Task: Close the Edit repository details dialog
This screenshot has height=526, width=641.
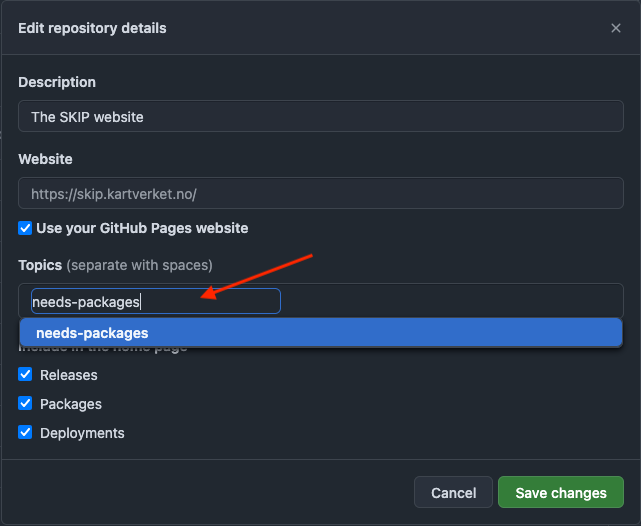Action: (616, 28)
